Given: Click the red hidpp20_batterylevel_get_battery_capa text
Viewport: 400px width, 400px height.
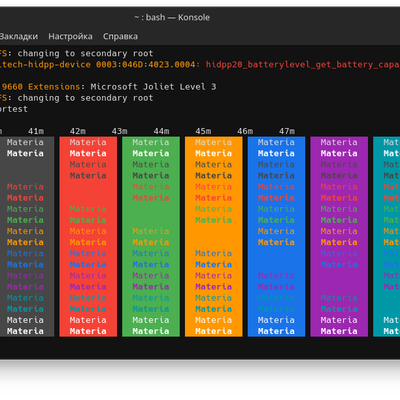Looking at the screenshot, I should click(x=303, y=64).
